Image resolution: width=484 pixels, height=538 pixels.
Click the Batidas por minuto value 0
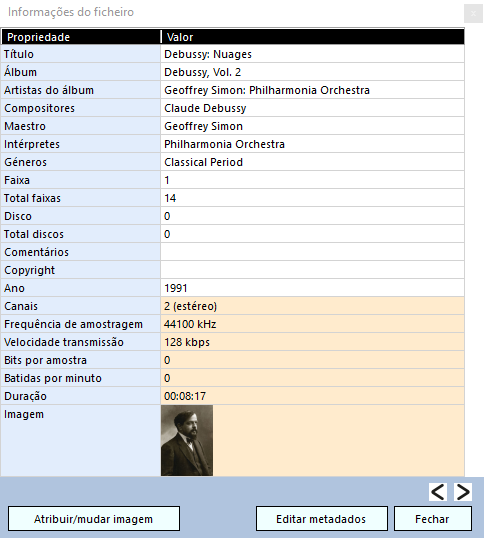coord(167,378)
